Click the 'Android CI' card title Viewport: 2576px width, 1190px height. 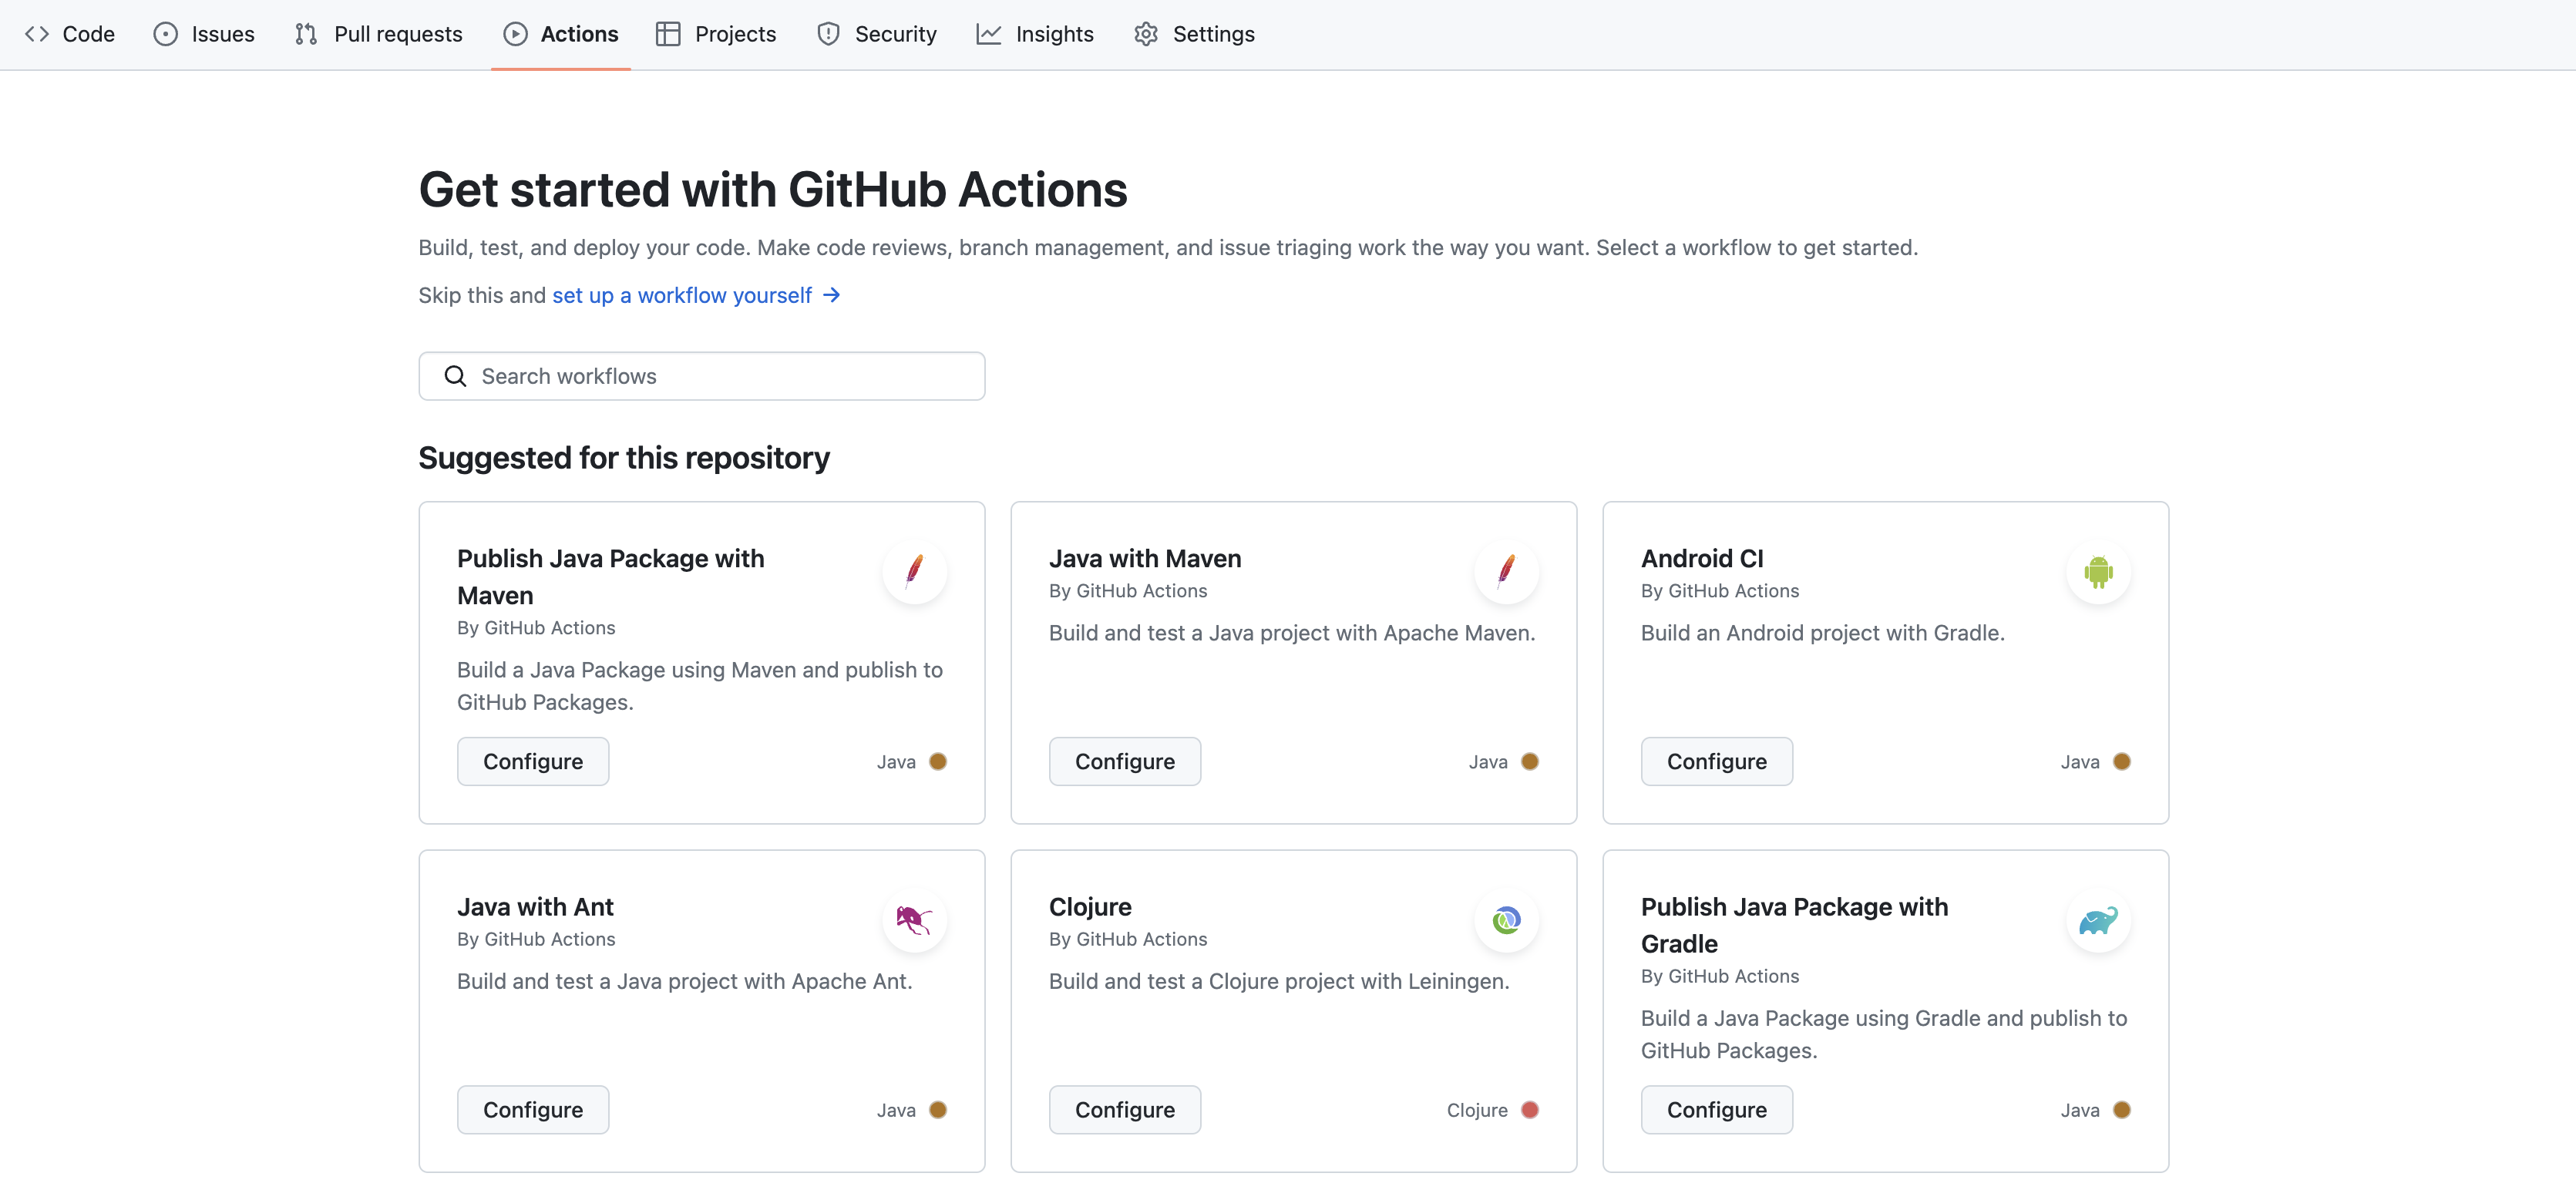[1702, 558]
